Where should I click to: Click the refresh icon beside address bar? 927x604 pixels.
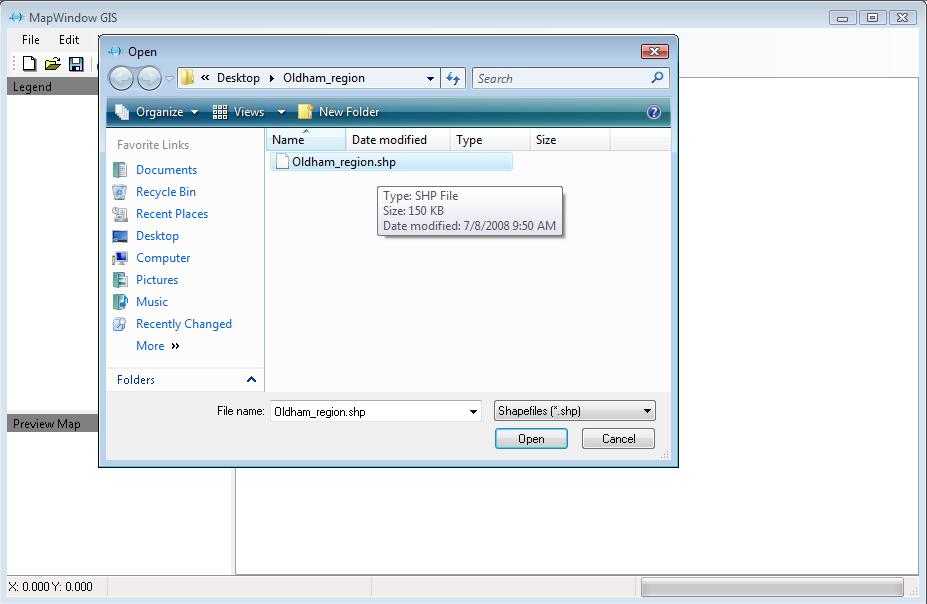(454, 78)
